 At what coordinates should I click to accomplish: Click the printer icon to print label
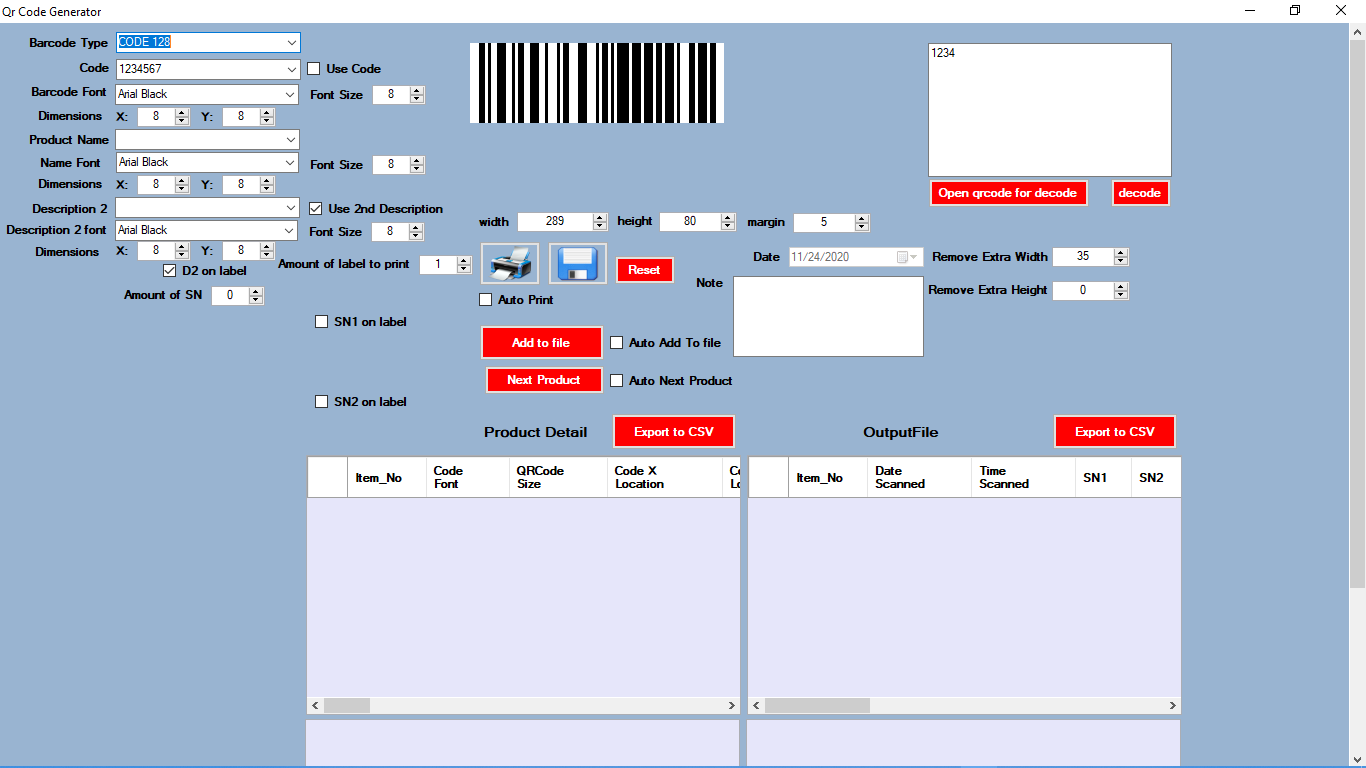click(510, 263)
